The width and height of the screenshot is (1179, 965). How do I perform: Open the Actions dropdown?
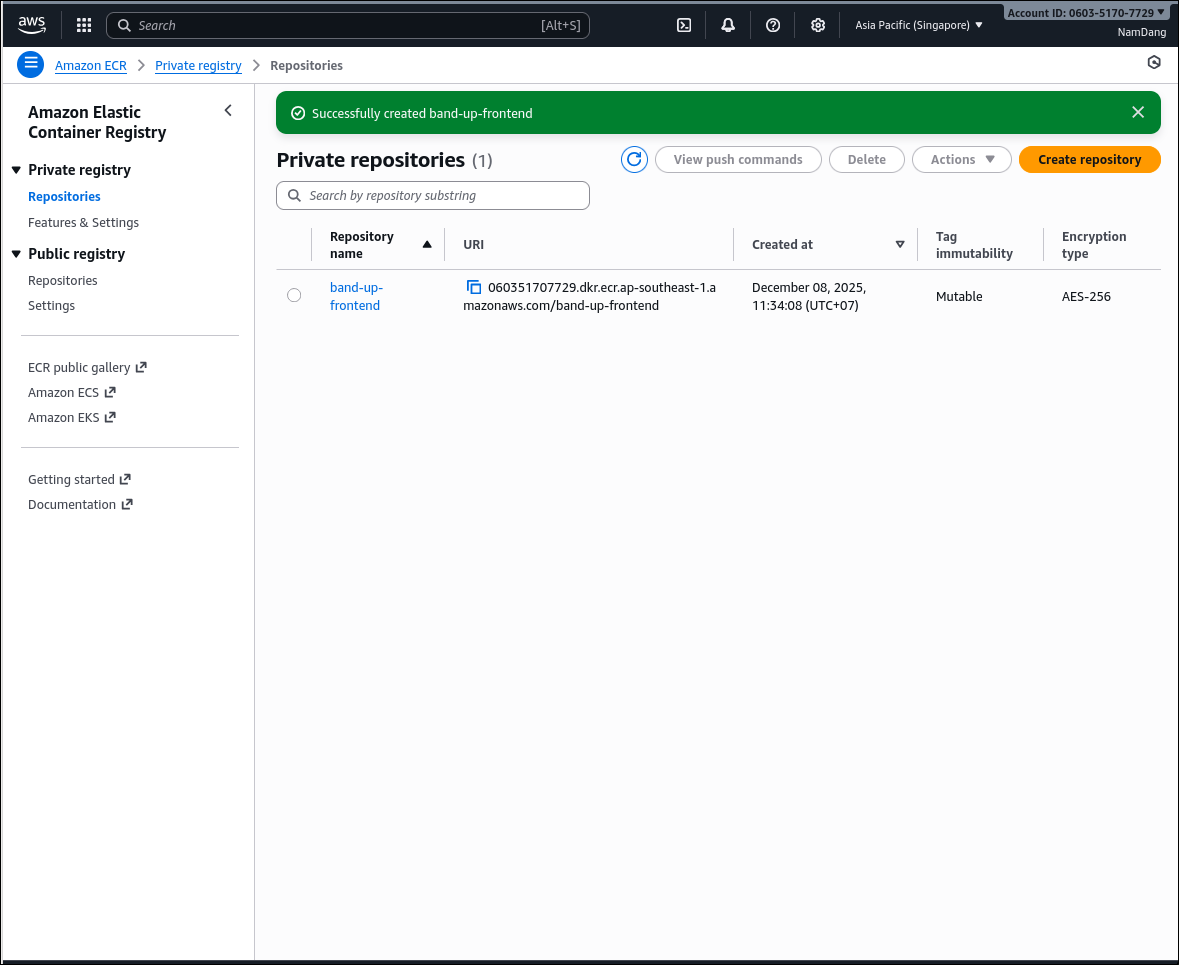(x=961, y=159)
